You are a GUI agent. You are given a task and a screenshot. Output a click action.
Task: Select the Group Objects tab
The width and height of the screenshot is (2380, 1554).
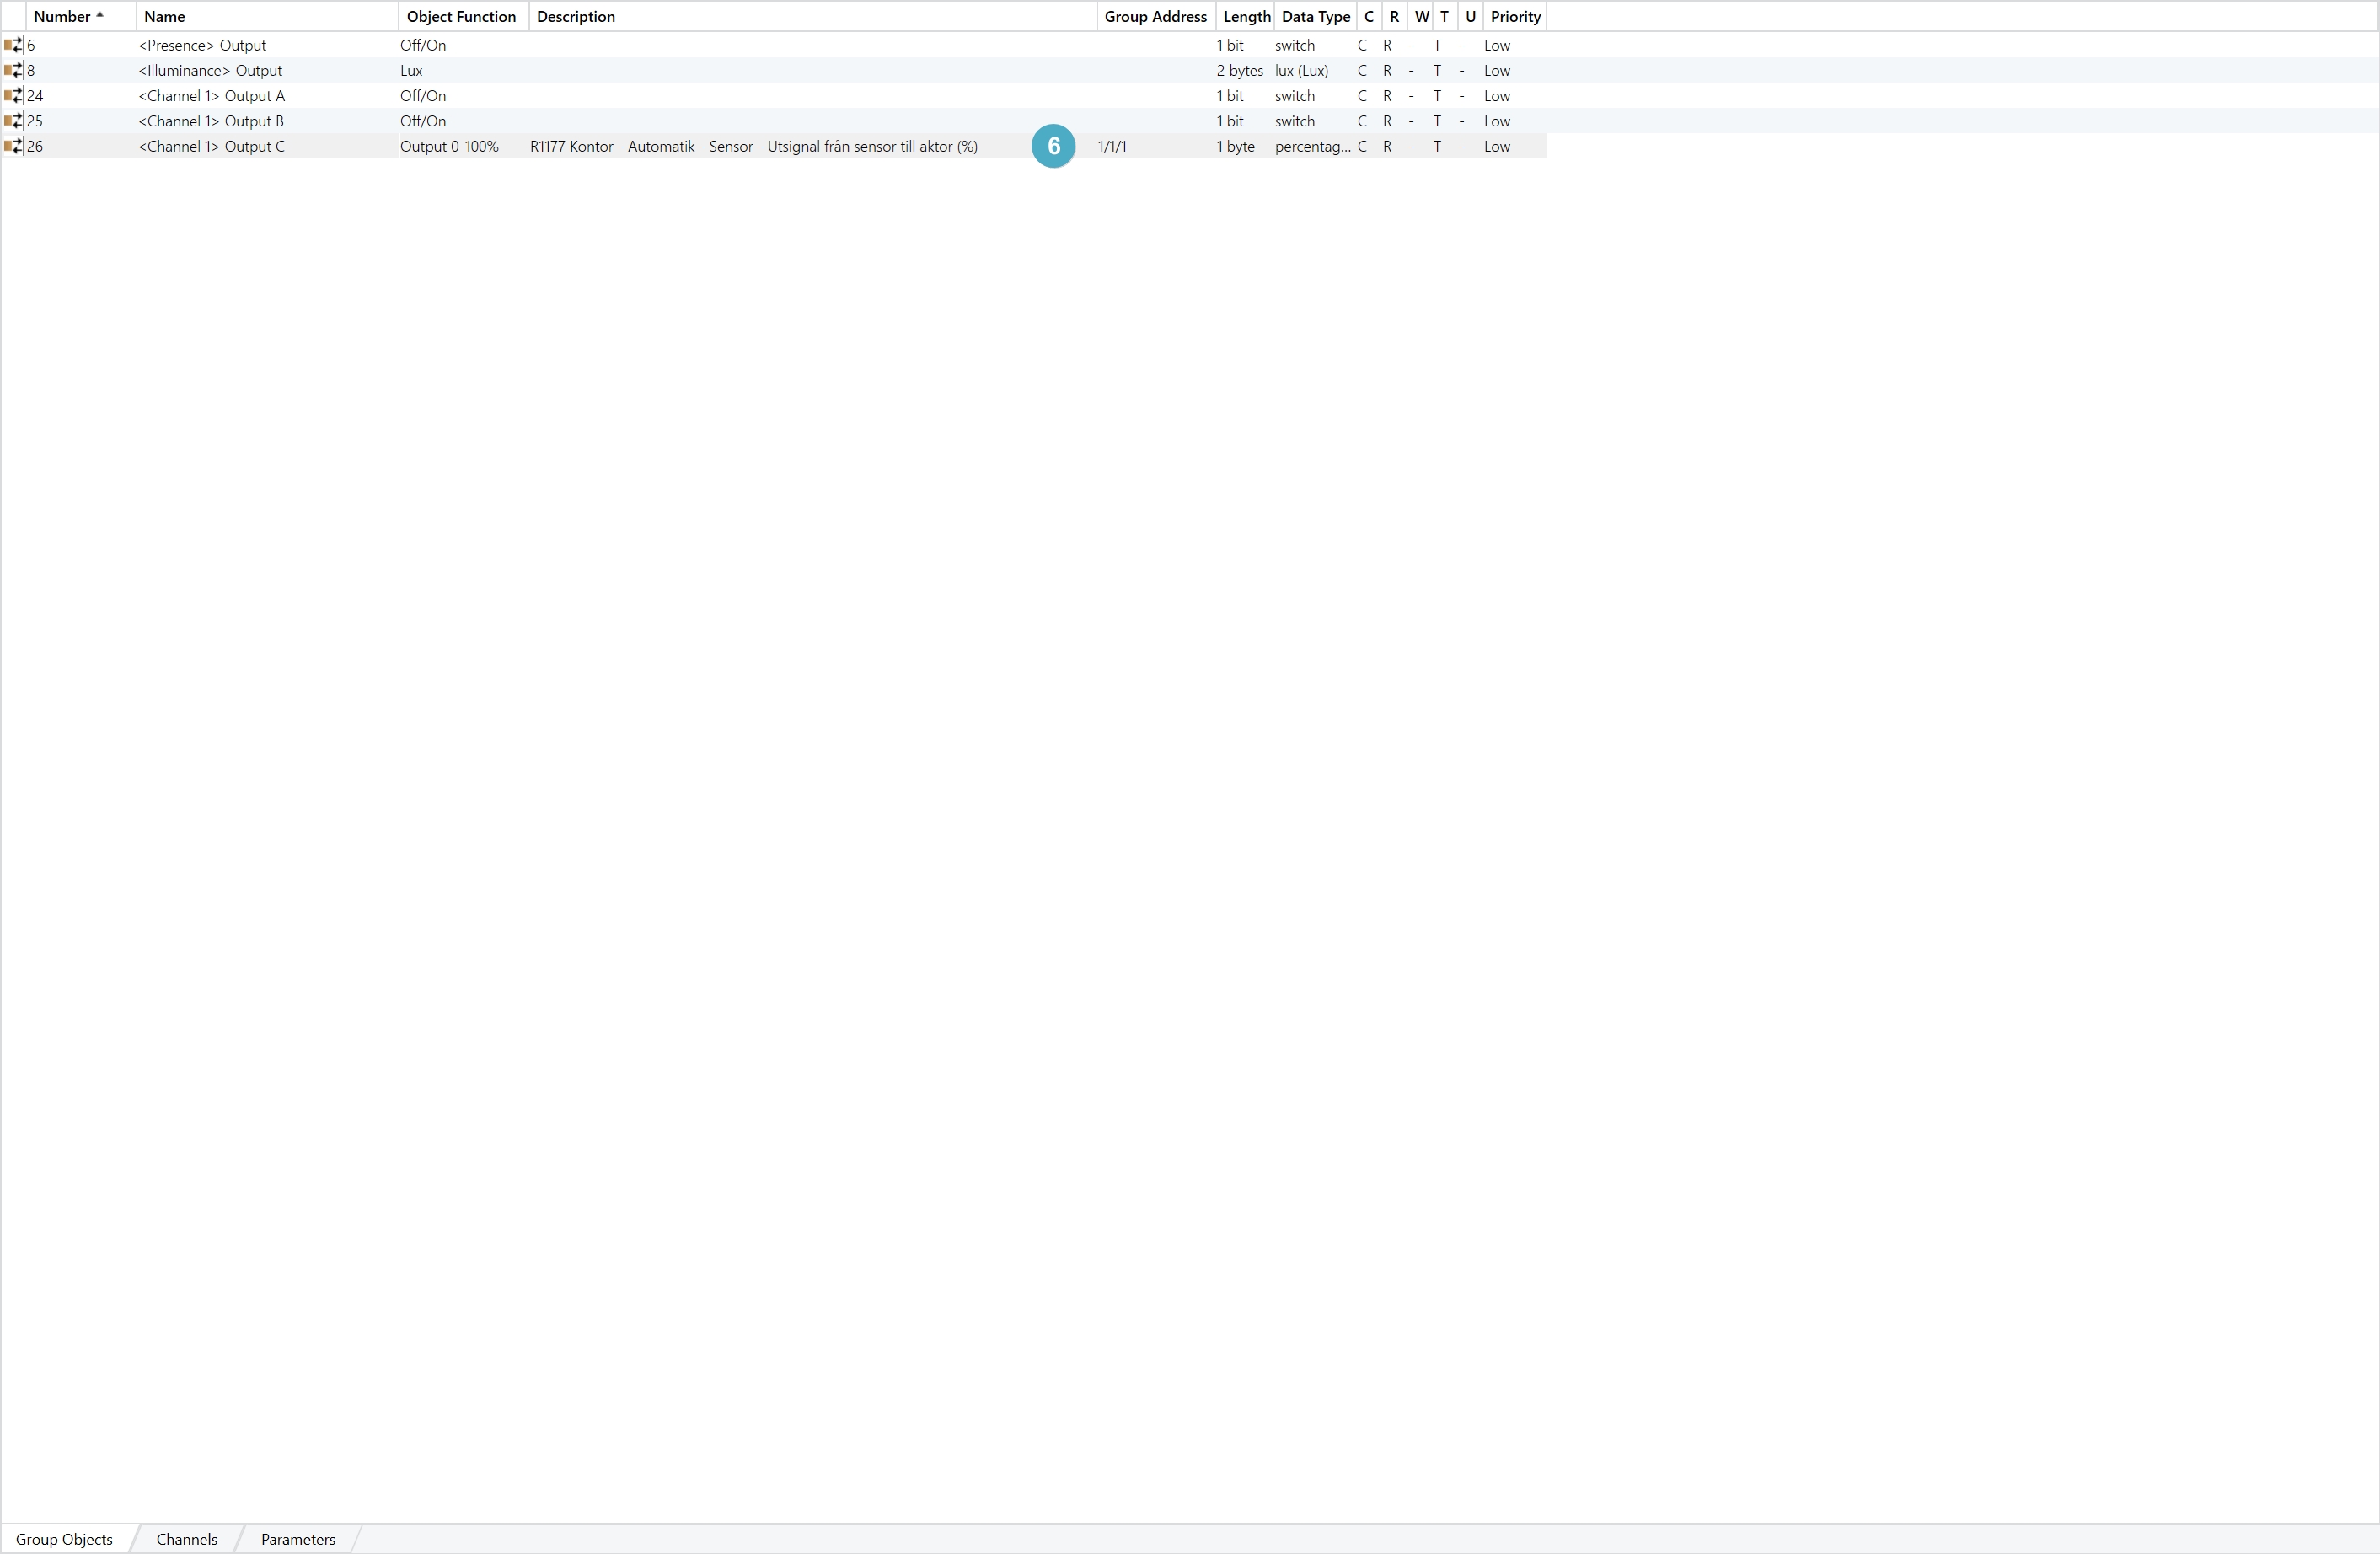(x=64, y=1539)
